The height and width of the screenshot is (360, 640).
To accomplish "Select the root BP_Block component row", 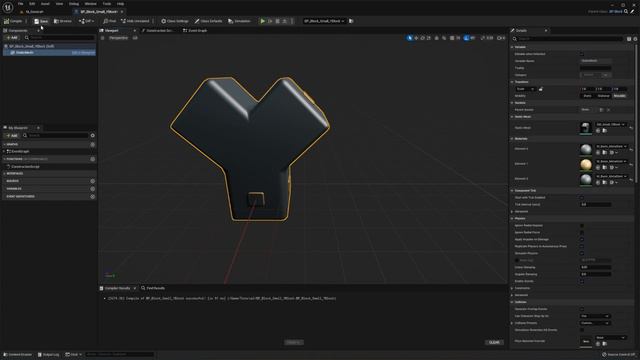I will pyautogui.click(x=49, y=47).
